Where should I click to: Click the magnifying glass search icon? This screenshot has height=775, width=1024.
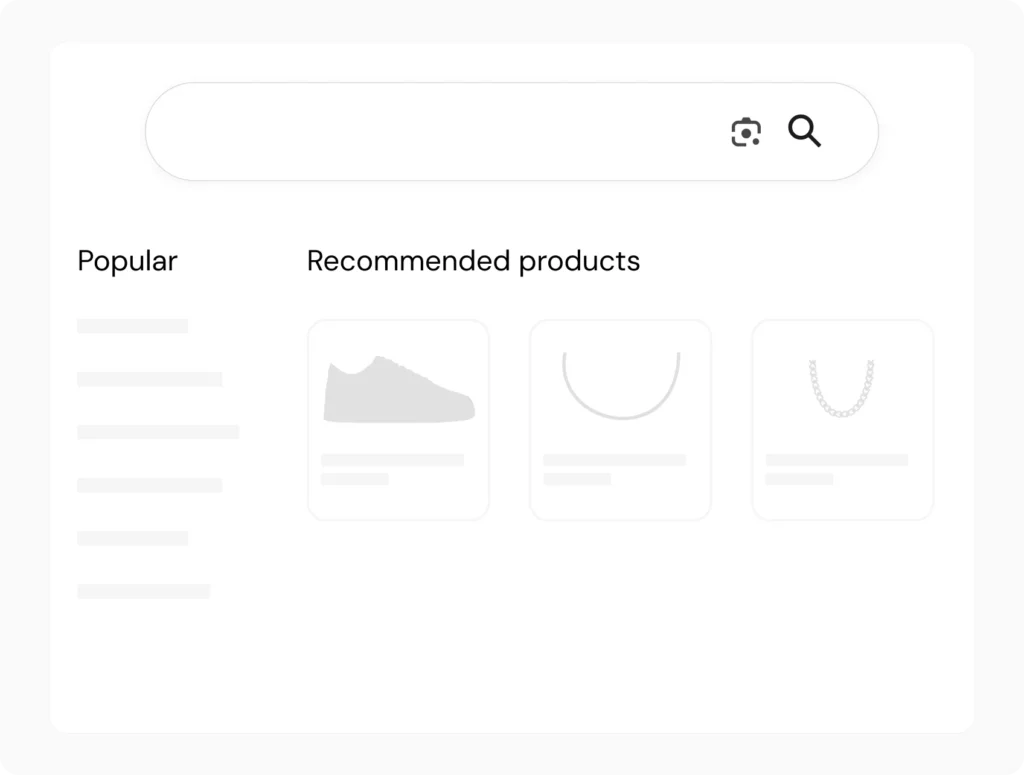pyautogui.click(x=804, y=131)
